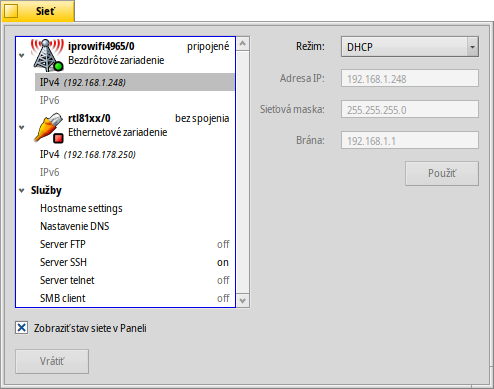
Task: Click the wireless tower icon for iprowifi4965/0
Action: point(48,55)
